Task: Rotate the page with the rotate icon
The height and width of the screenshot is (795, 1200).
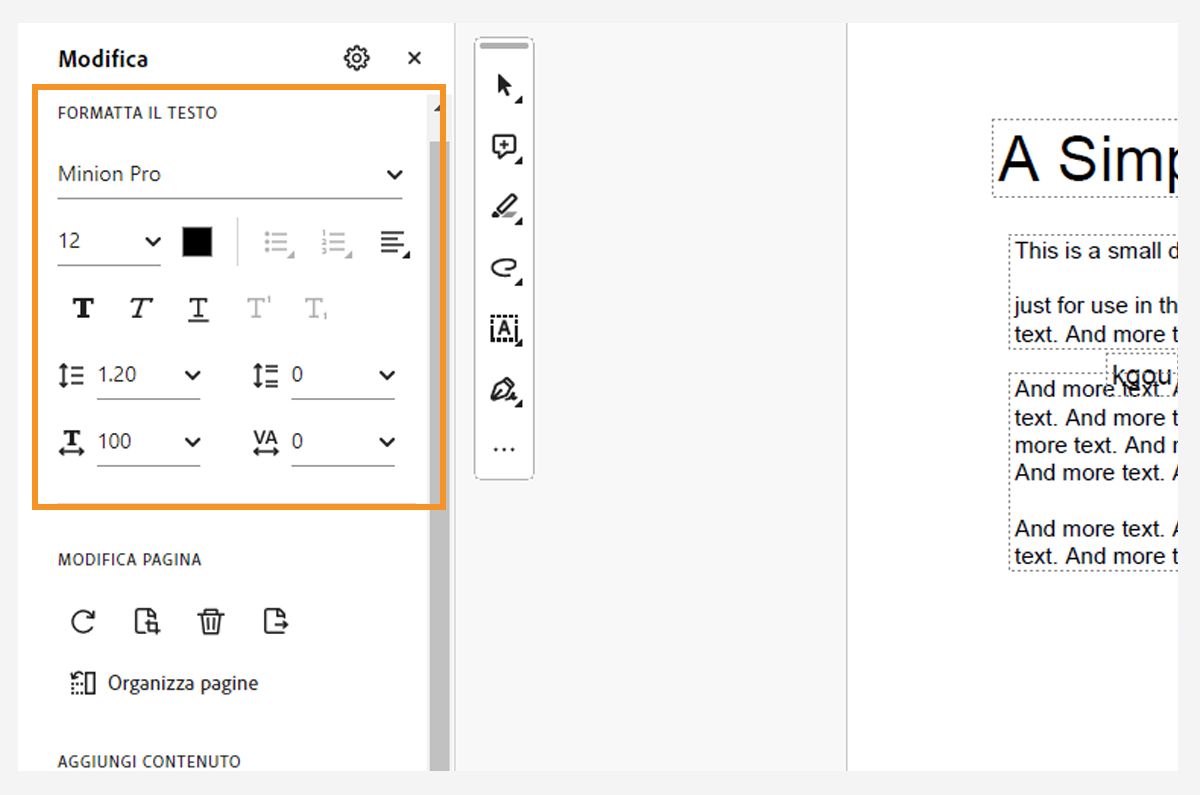Action: (x=83, y=621)
